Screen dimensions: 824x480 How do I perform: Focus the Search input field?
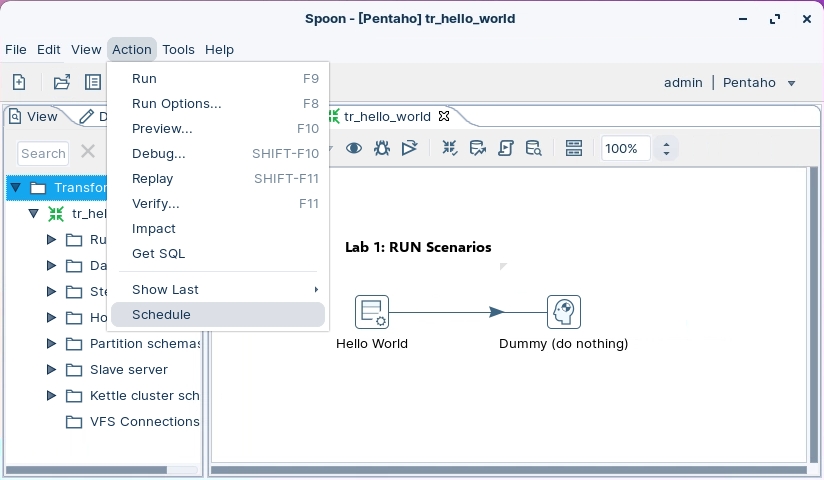pyautogui.click(x=43, y=154)
